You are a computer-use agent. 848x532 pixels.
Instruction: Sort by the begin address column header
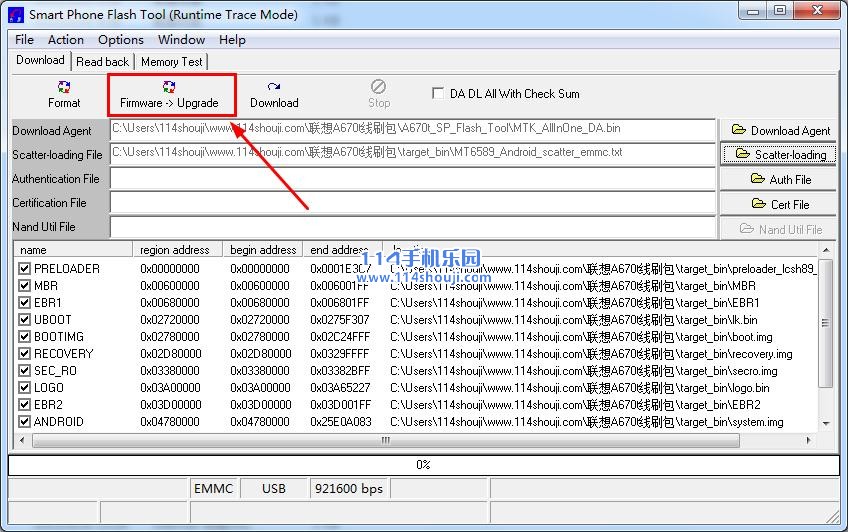[262, 250]
